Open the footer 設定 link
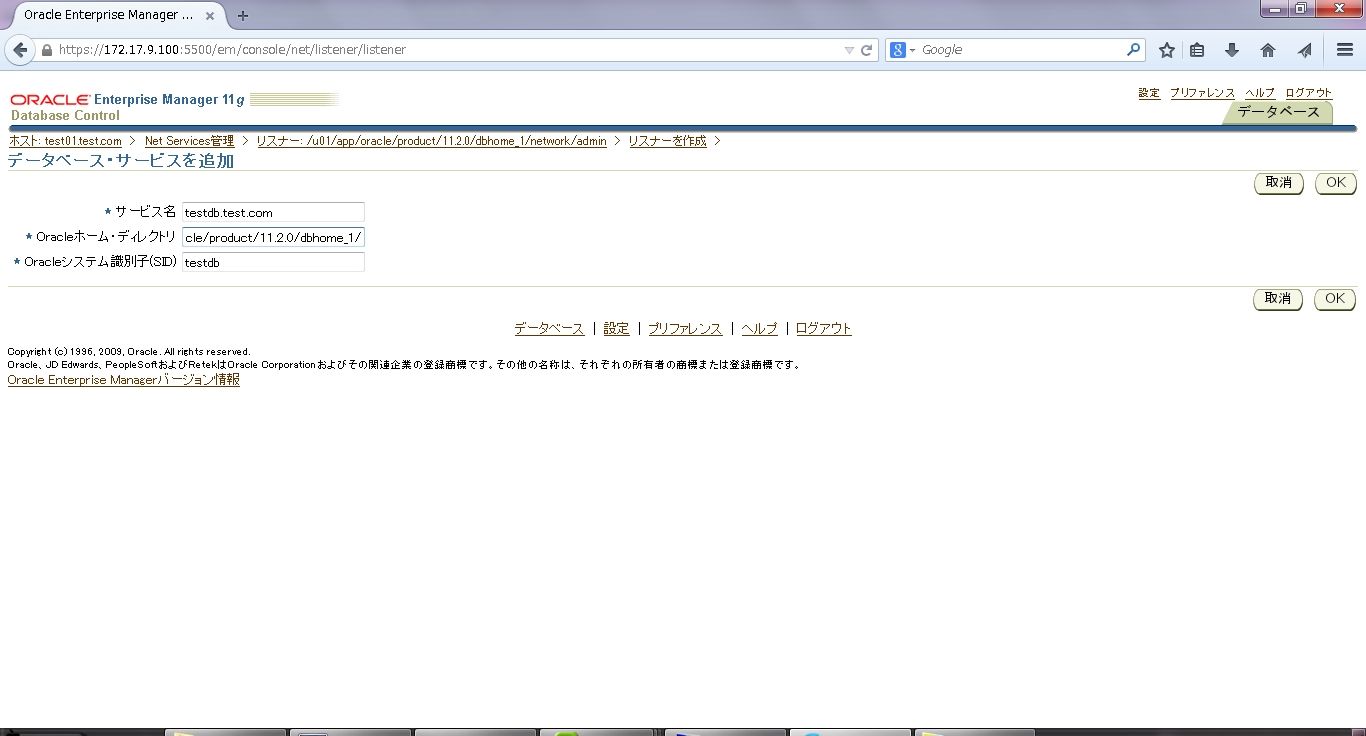Viewport: 1366px width, 736px height. click(616, 328)
